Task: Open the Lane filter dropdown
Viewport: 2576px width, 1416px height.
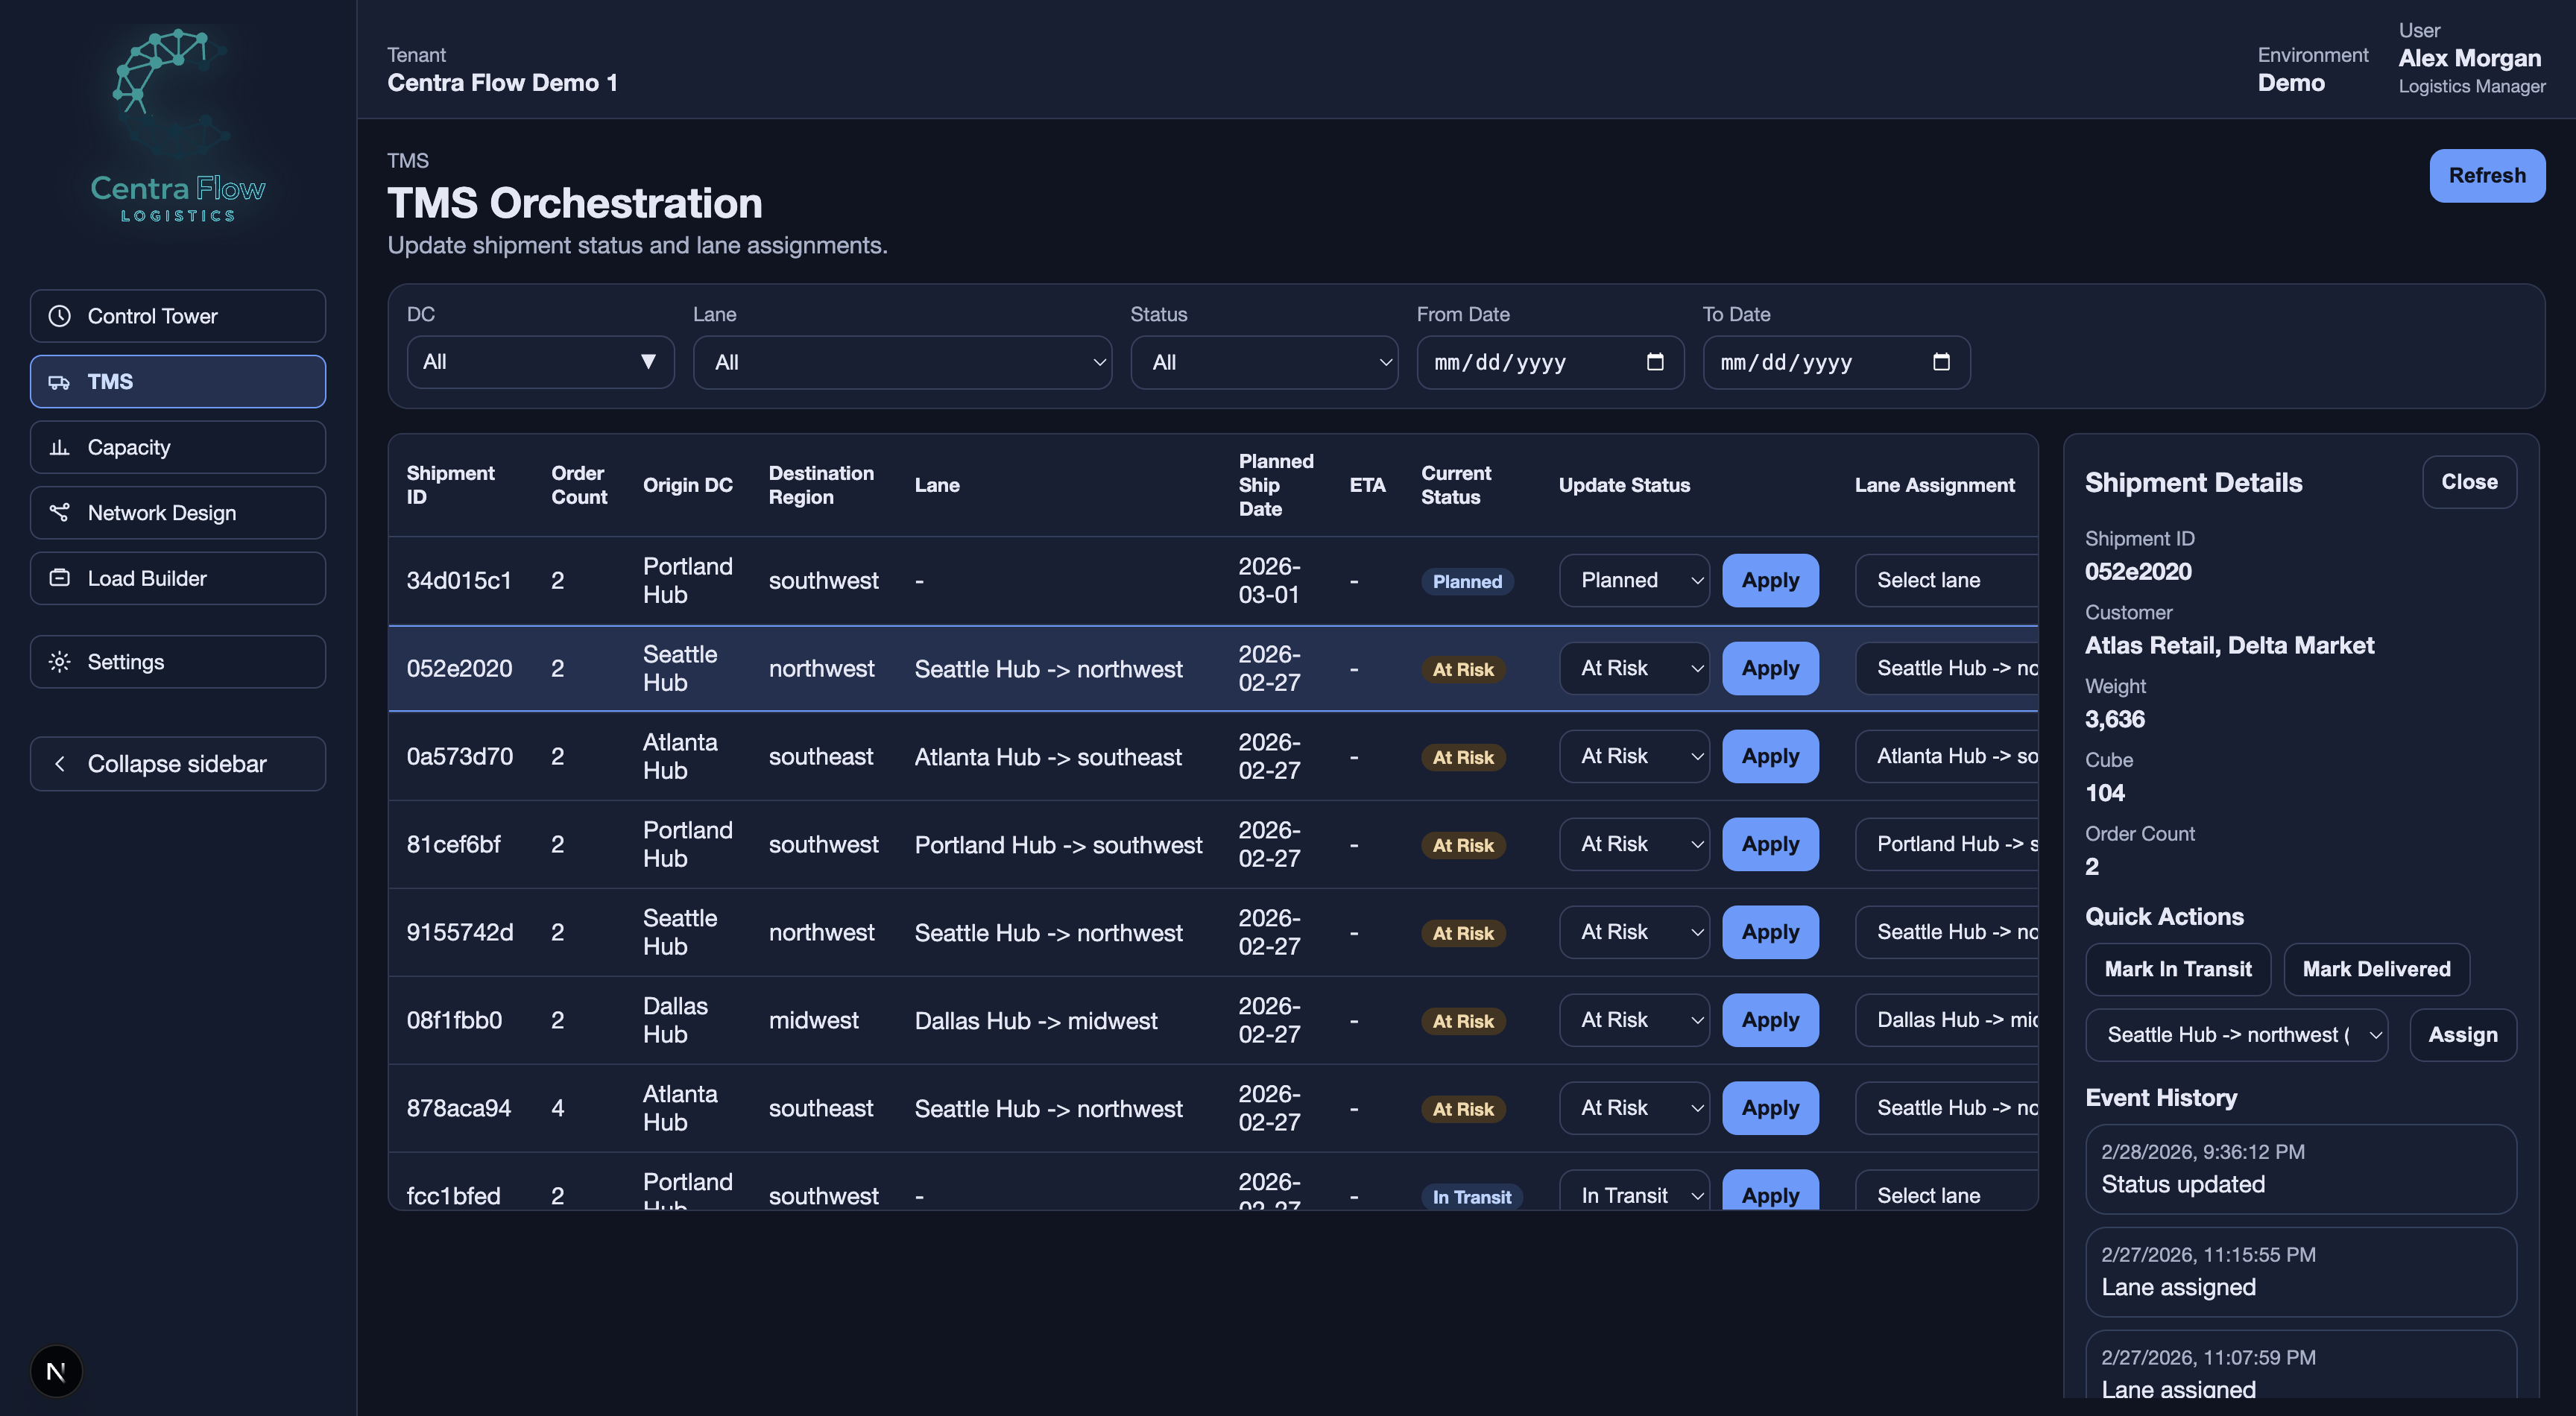Action: (x=901, y=362)
